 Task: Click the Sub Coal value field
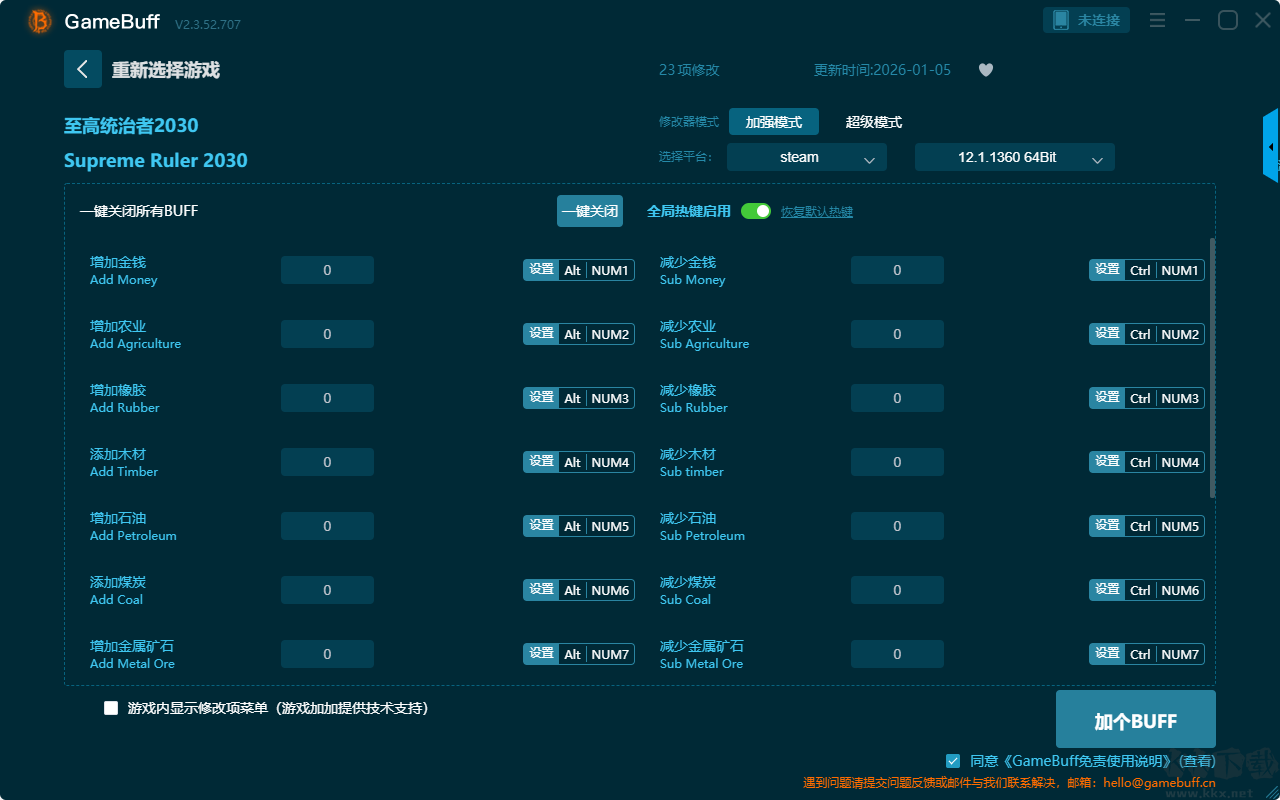click(897, 590)
